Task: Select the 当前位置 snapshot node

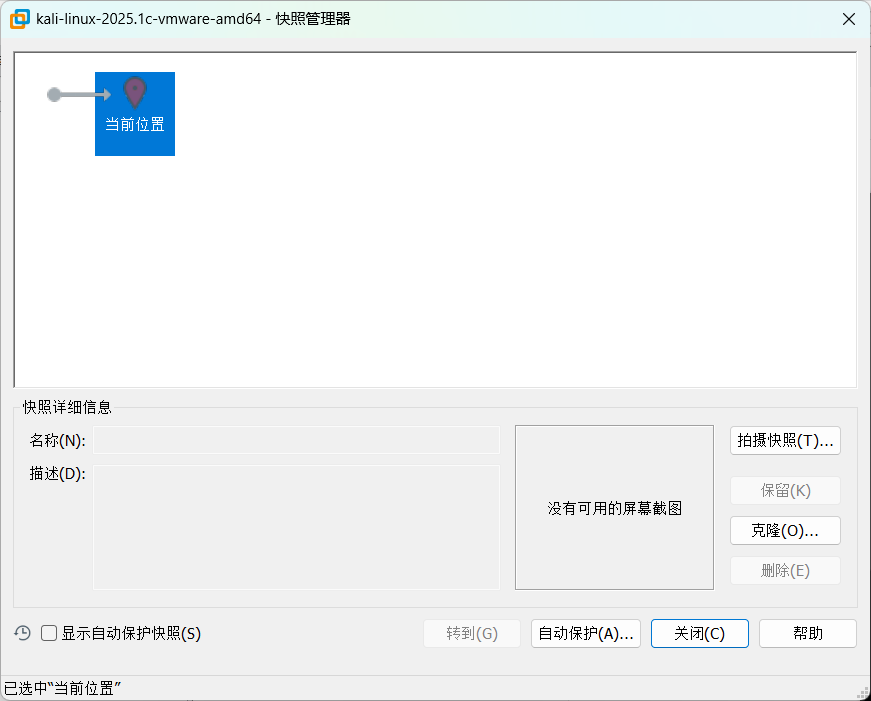Action: pos(134,113)
